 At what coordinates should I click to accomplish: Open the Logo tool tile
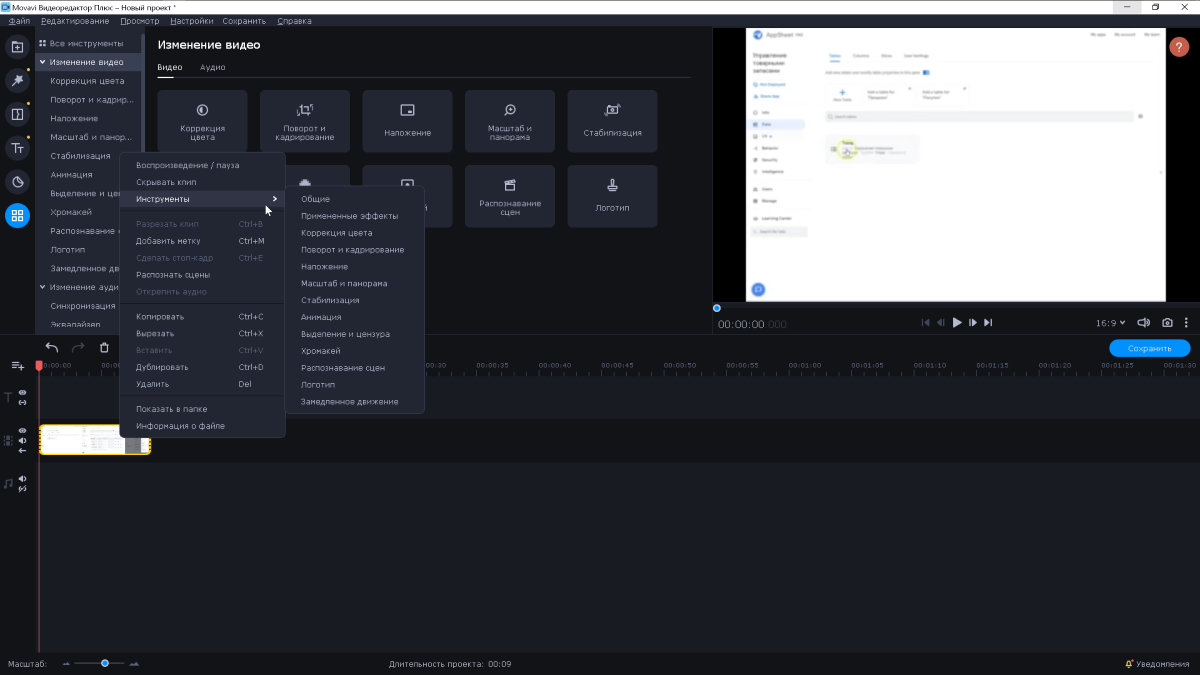(612, 196)
